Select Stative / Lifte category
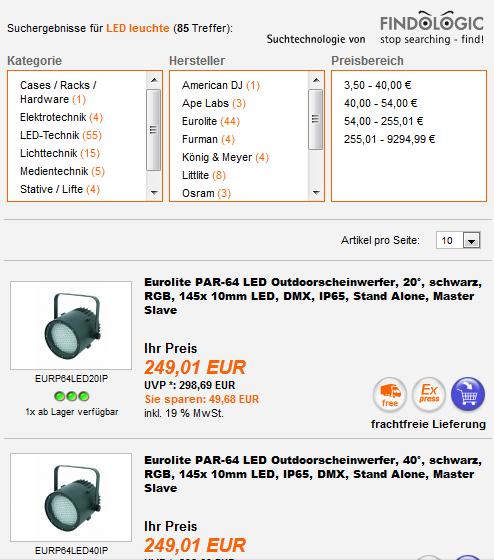This screenshot has height=560, width=494. pyautogui.click(x=60, y=189)
